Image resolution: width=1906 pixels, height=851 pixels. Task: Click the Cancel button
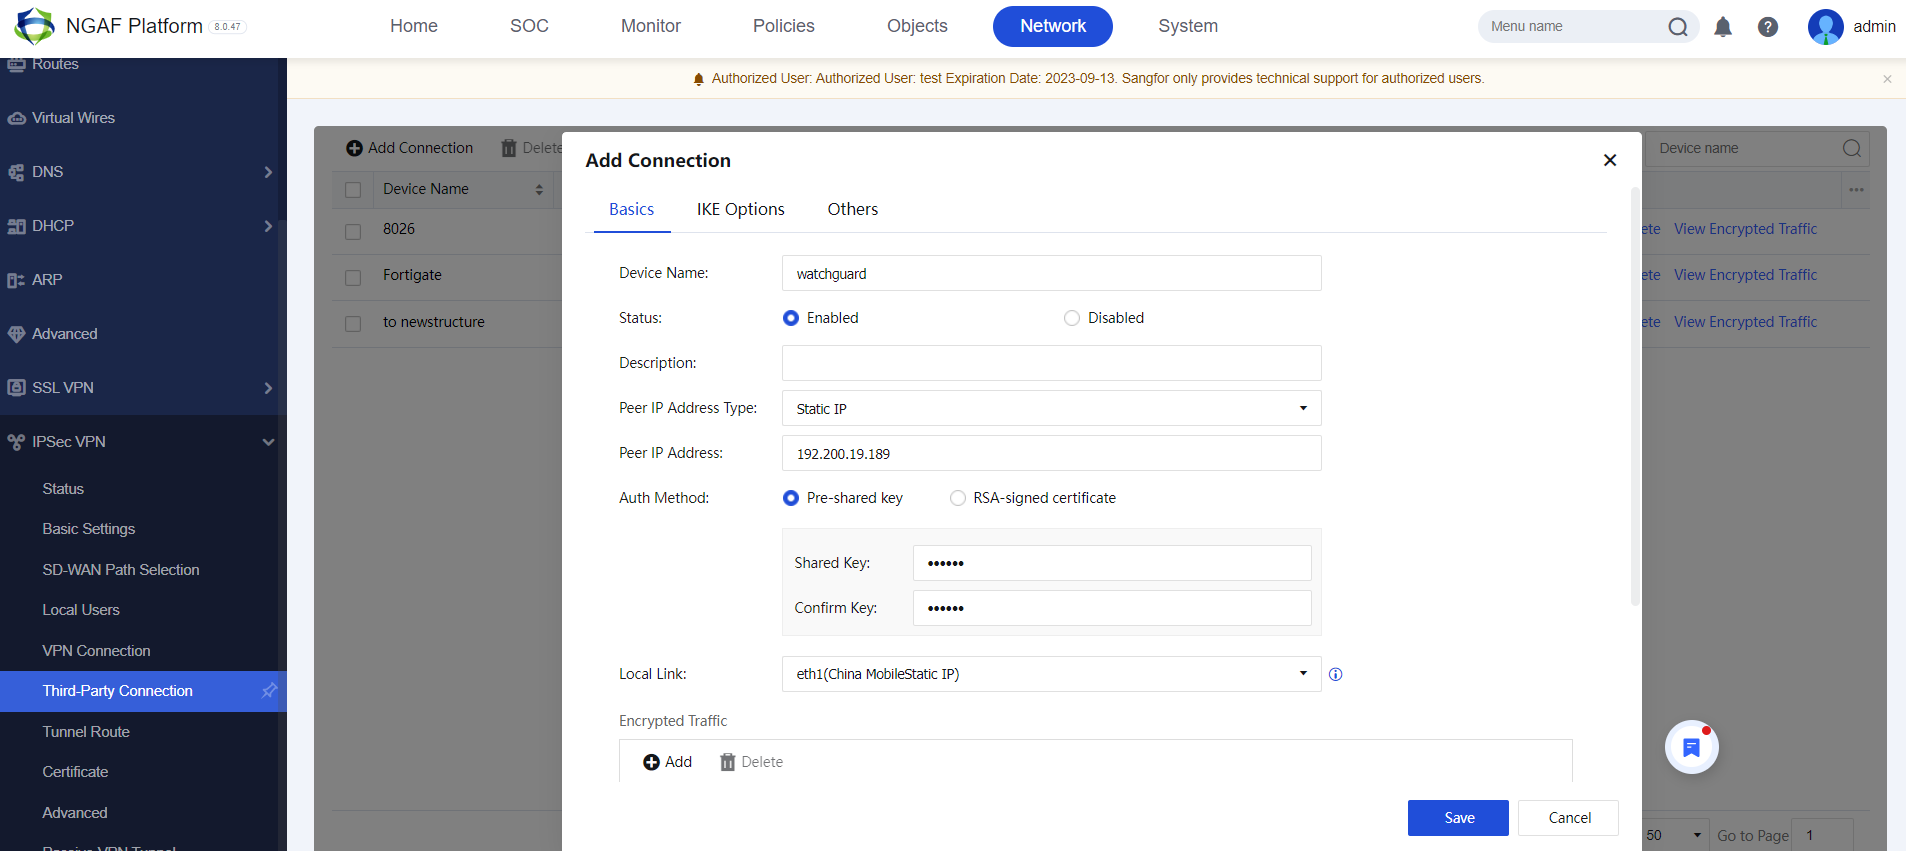(x=1568, y=818)
